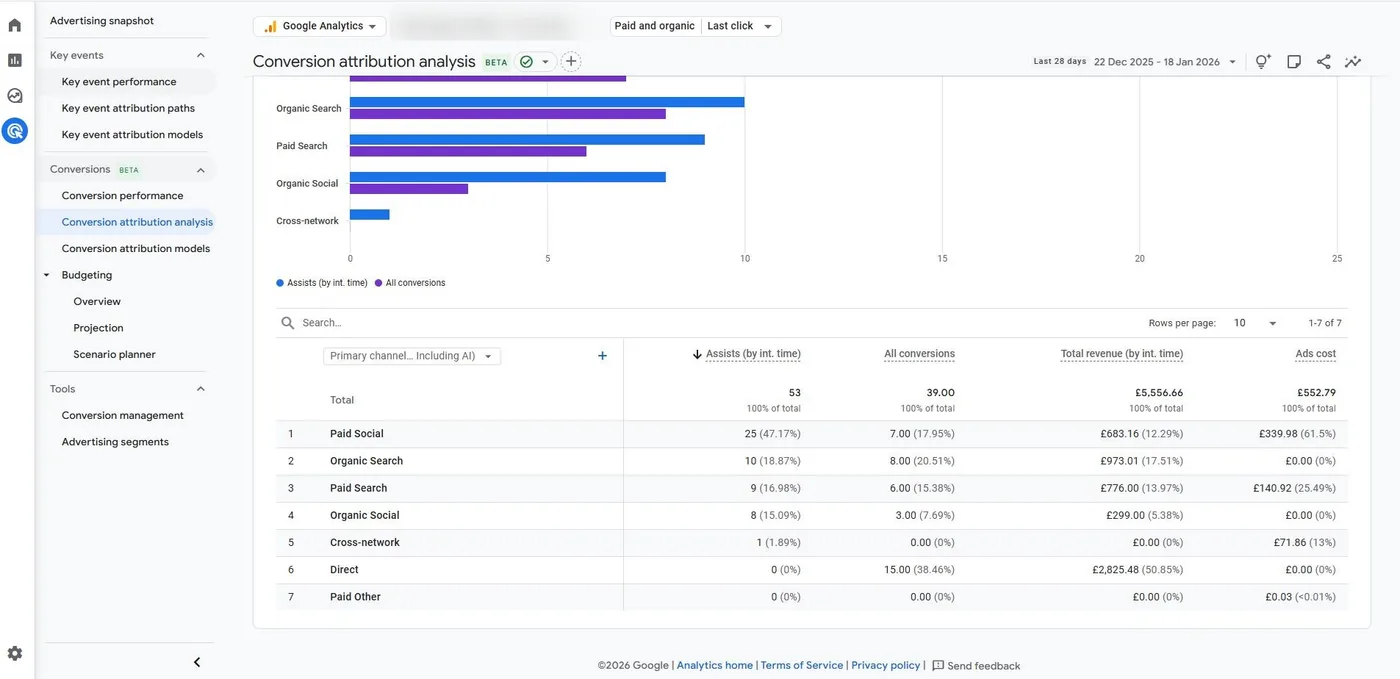The image size is (1400, 679).
Task: Open the Home icon in left rail
Action: pos(14,25)
